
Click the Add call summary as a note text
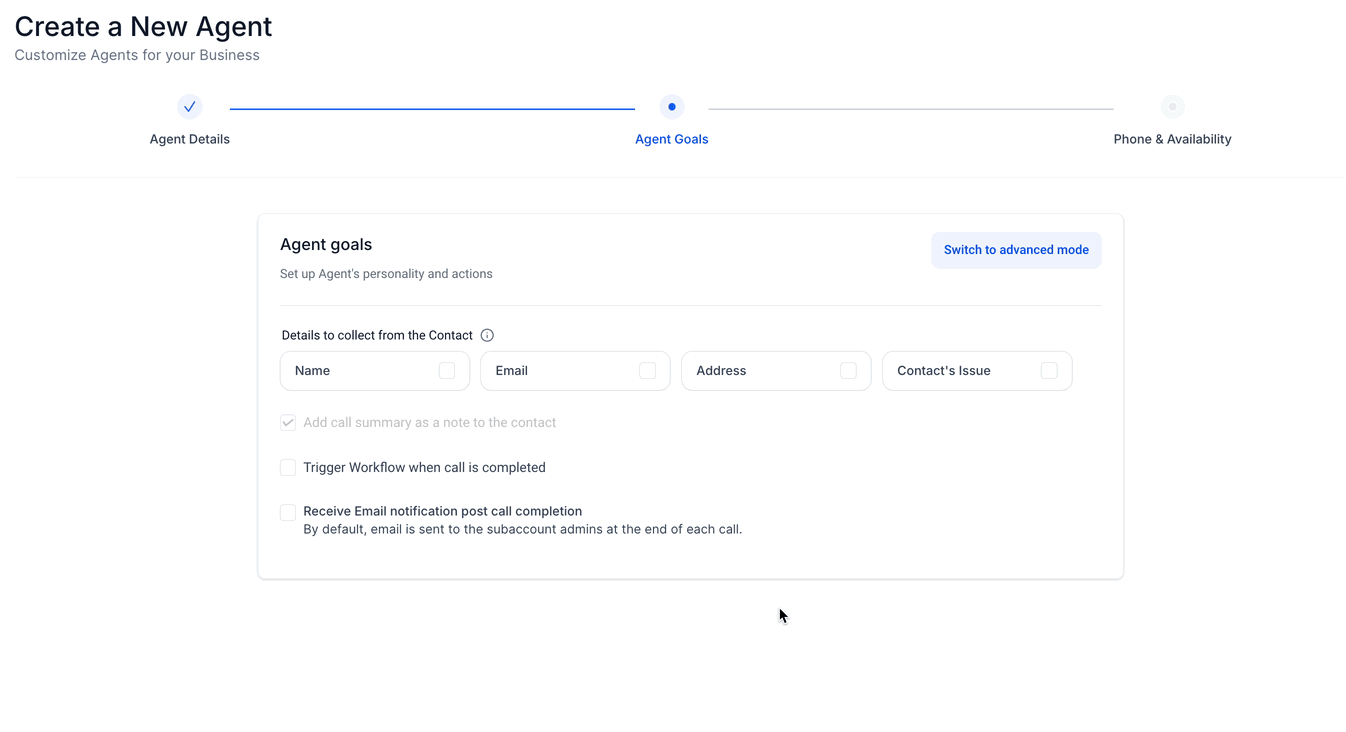(429, 423)
